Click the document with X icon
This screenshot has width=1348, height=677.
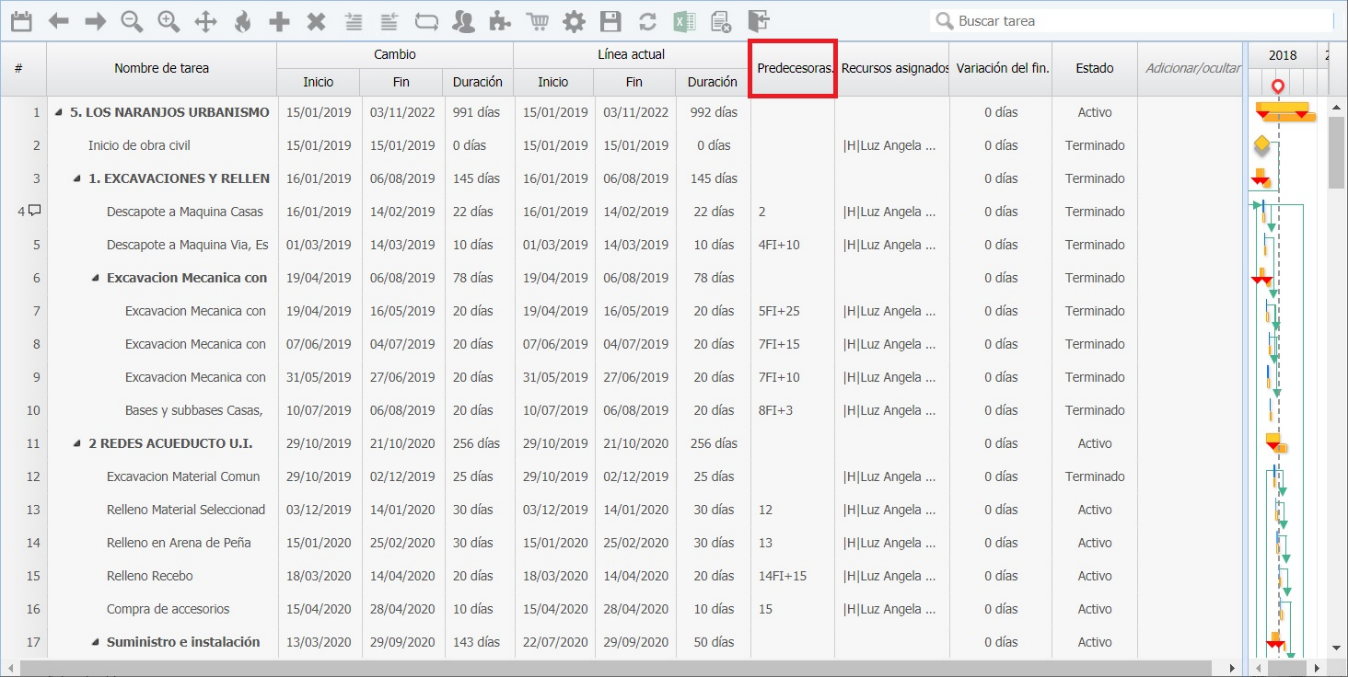(x=720, y=21)
